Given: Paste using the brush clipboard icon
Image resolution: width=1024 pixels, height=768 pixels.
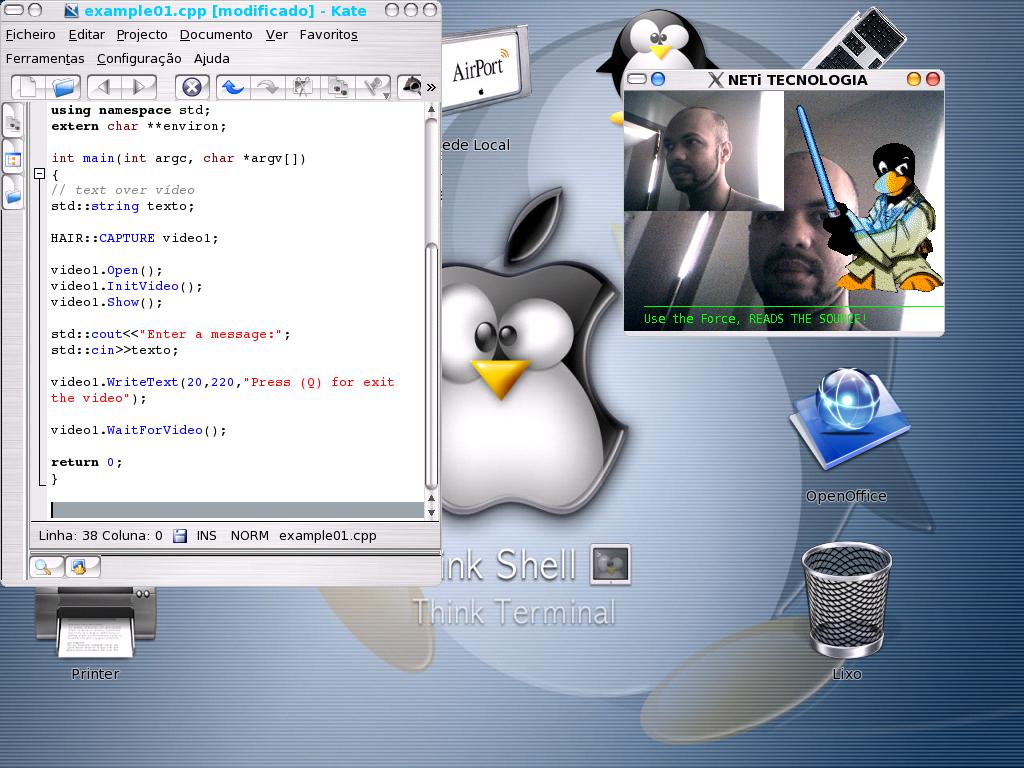Looking at the screenshot, I should coord(374,86).
